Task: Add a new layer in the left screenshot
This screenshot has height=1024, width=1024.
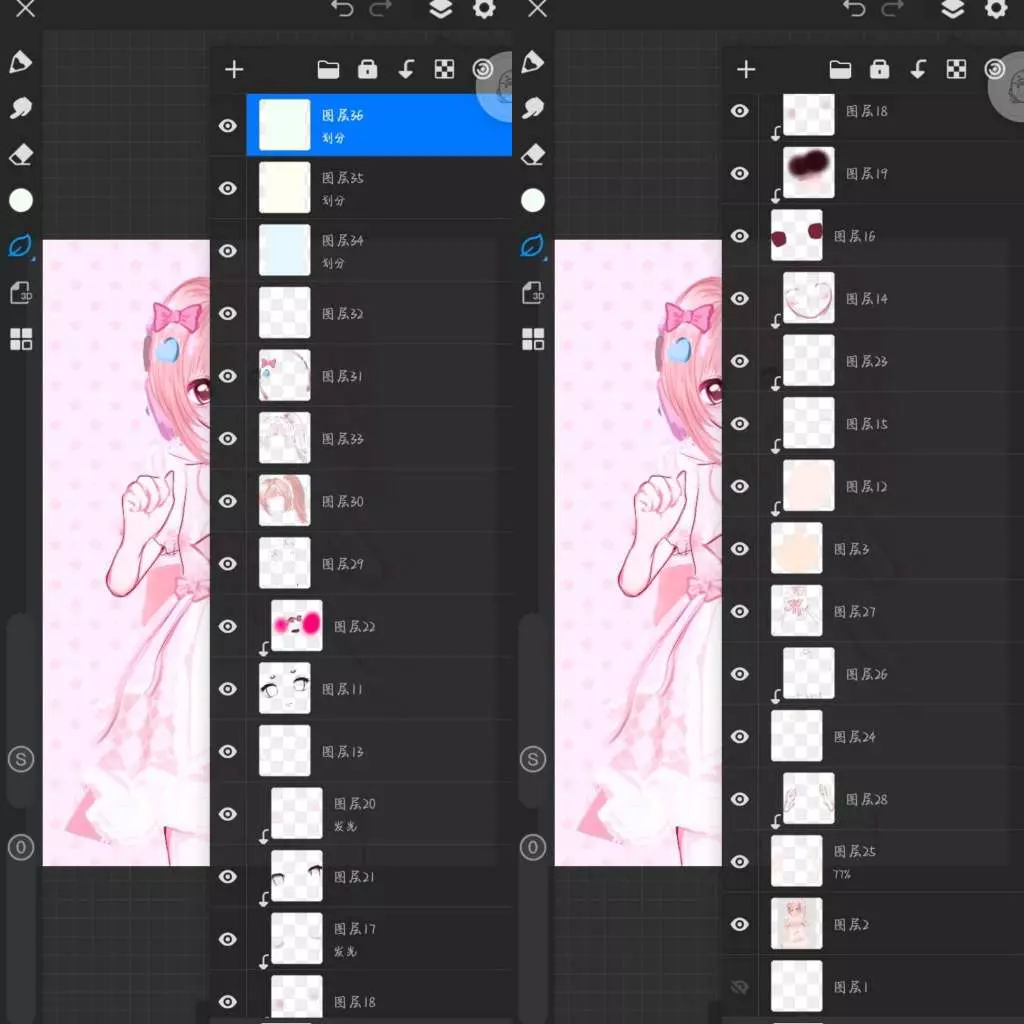Action: click(234, 69)
